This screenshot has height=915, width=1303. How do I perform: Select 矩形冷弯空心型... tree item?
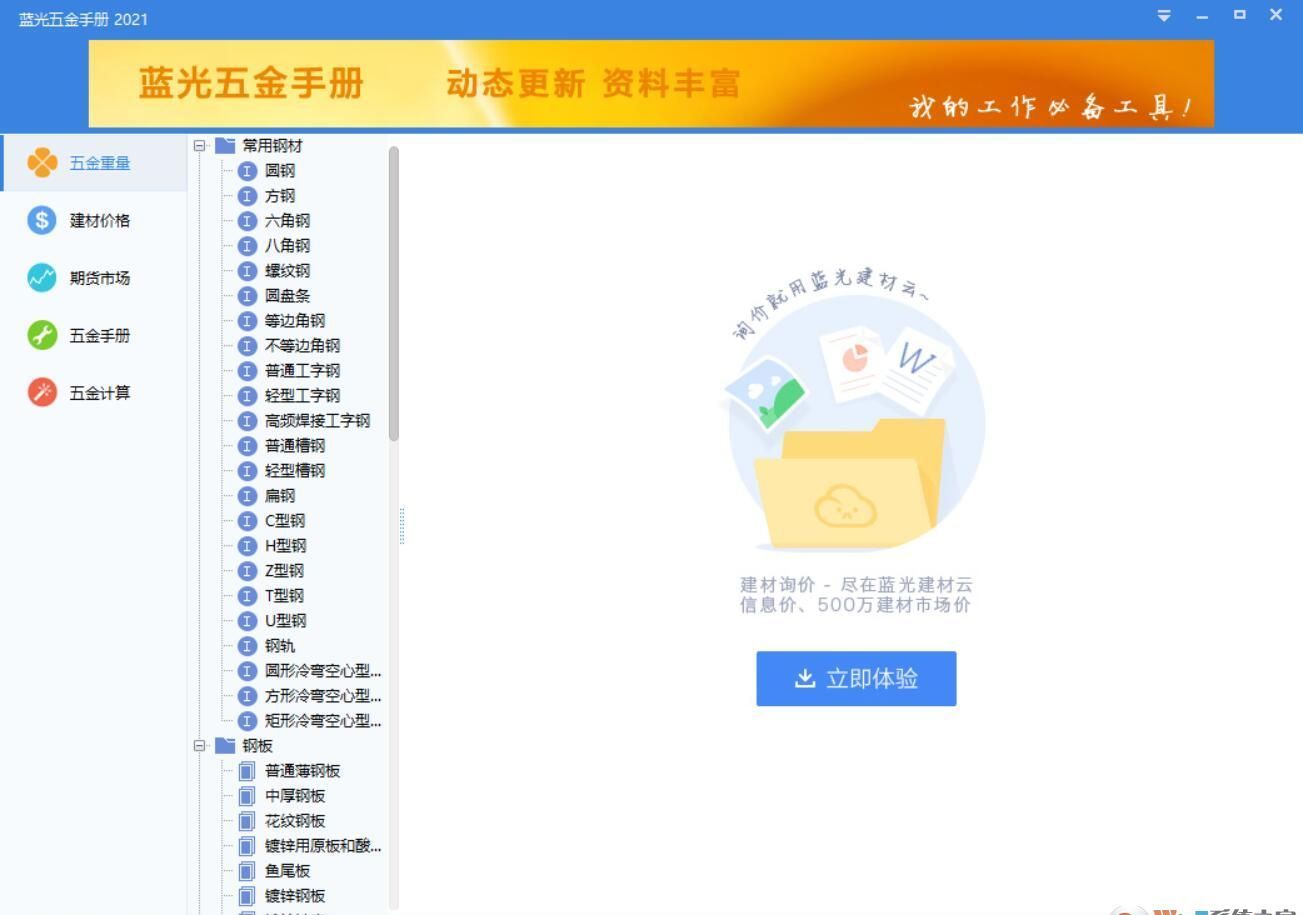pyautogui.click(x=323, y=721)
